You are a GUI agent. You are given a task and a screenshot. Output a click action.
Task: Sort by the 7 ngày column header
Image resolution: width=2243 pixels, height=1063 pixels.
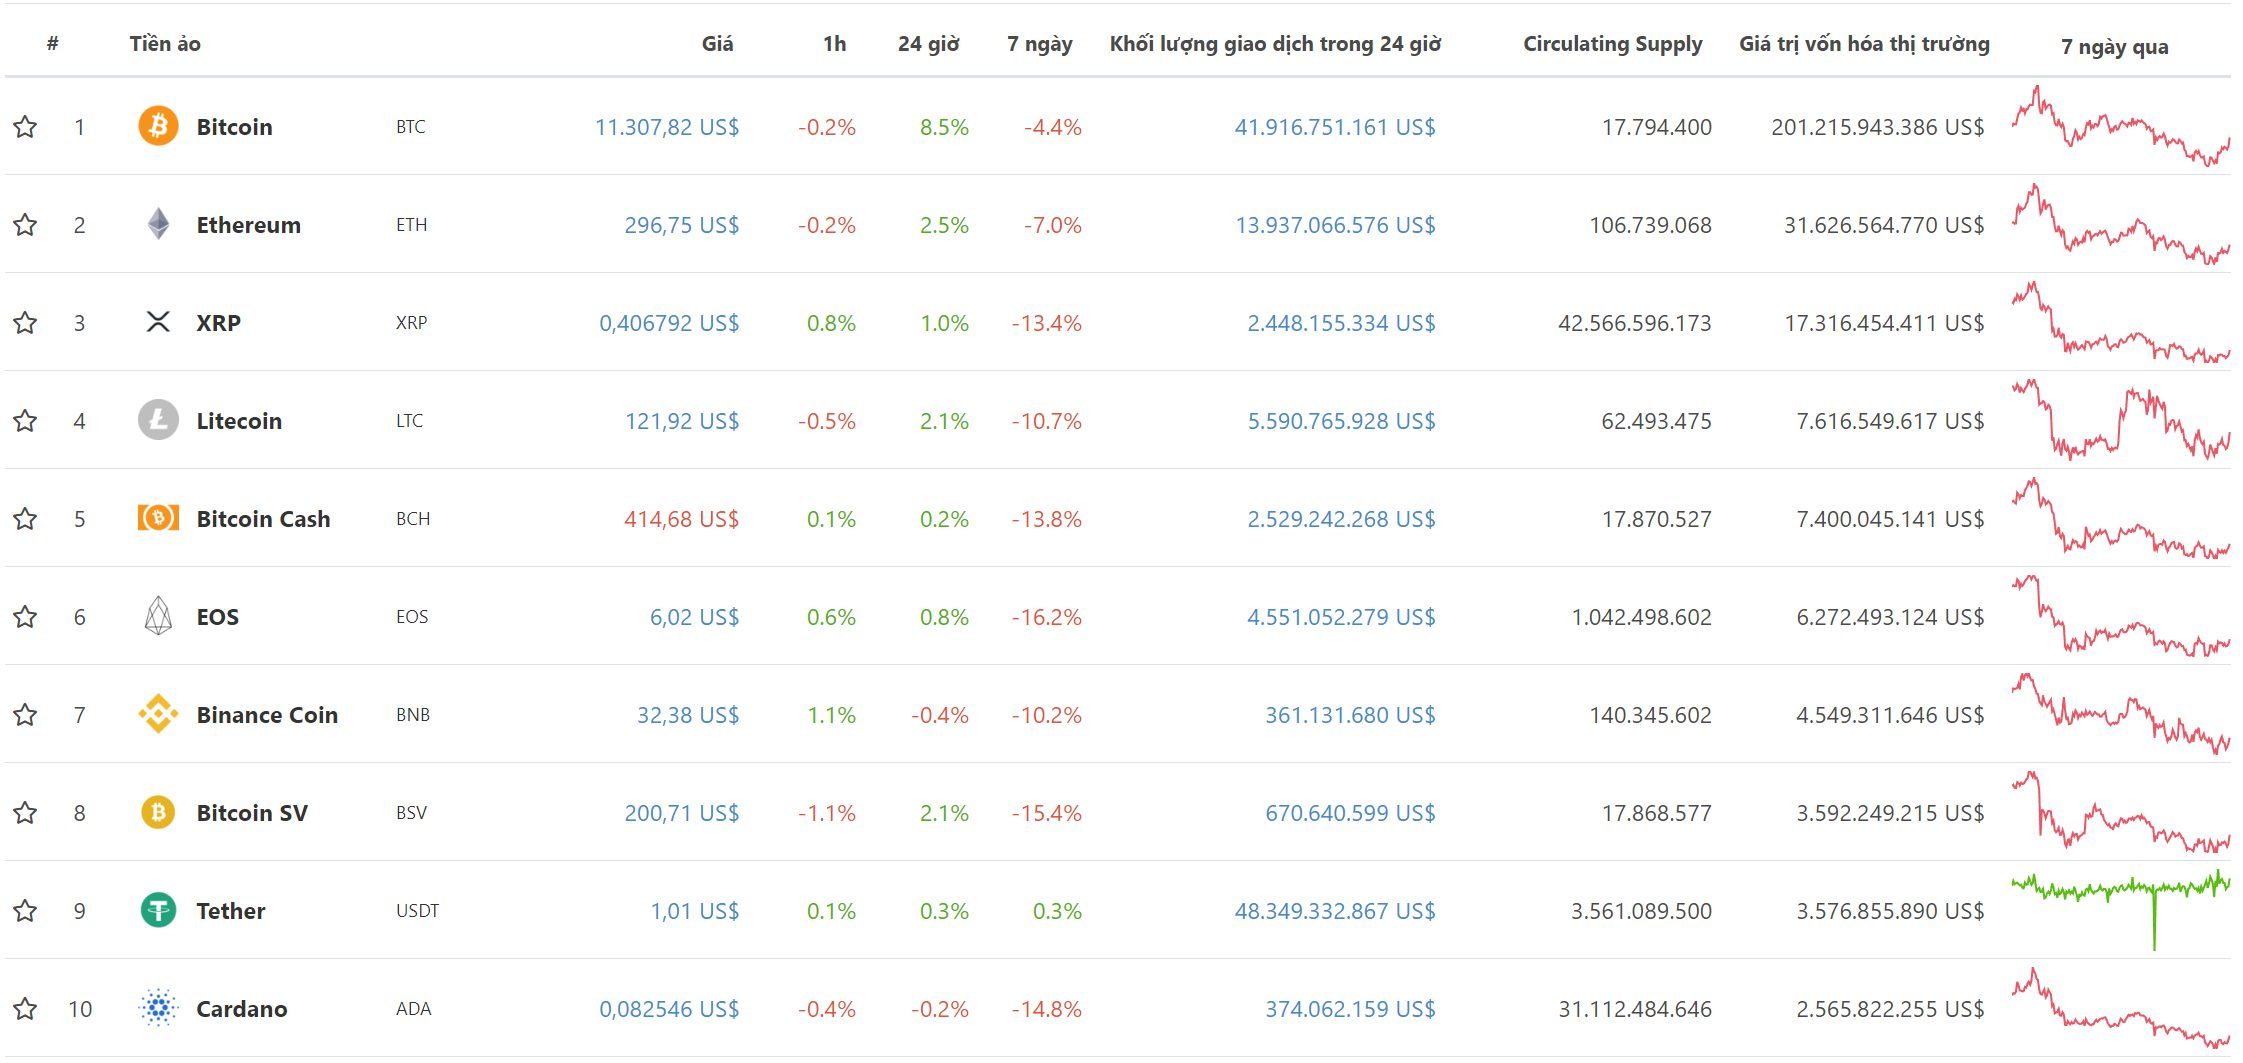(x=1039, y=44)
